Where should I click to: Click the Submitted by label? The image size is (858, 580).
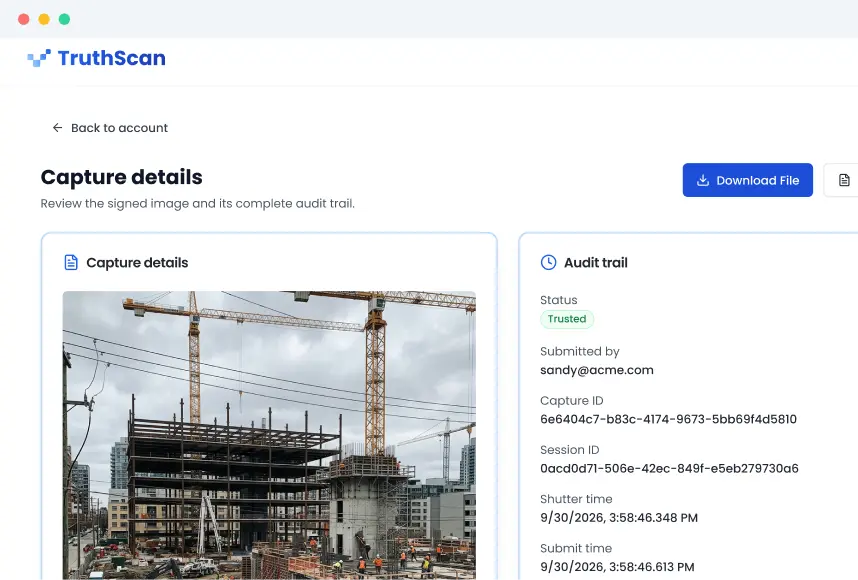(x=579, y=351)
